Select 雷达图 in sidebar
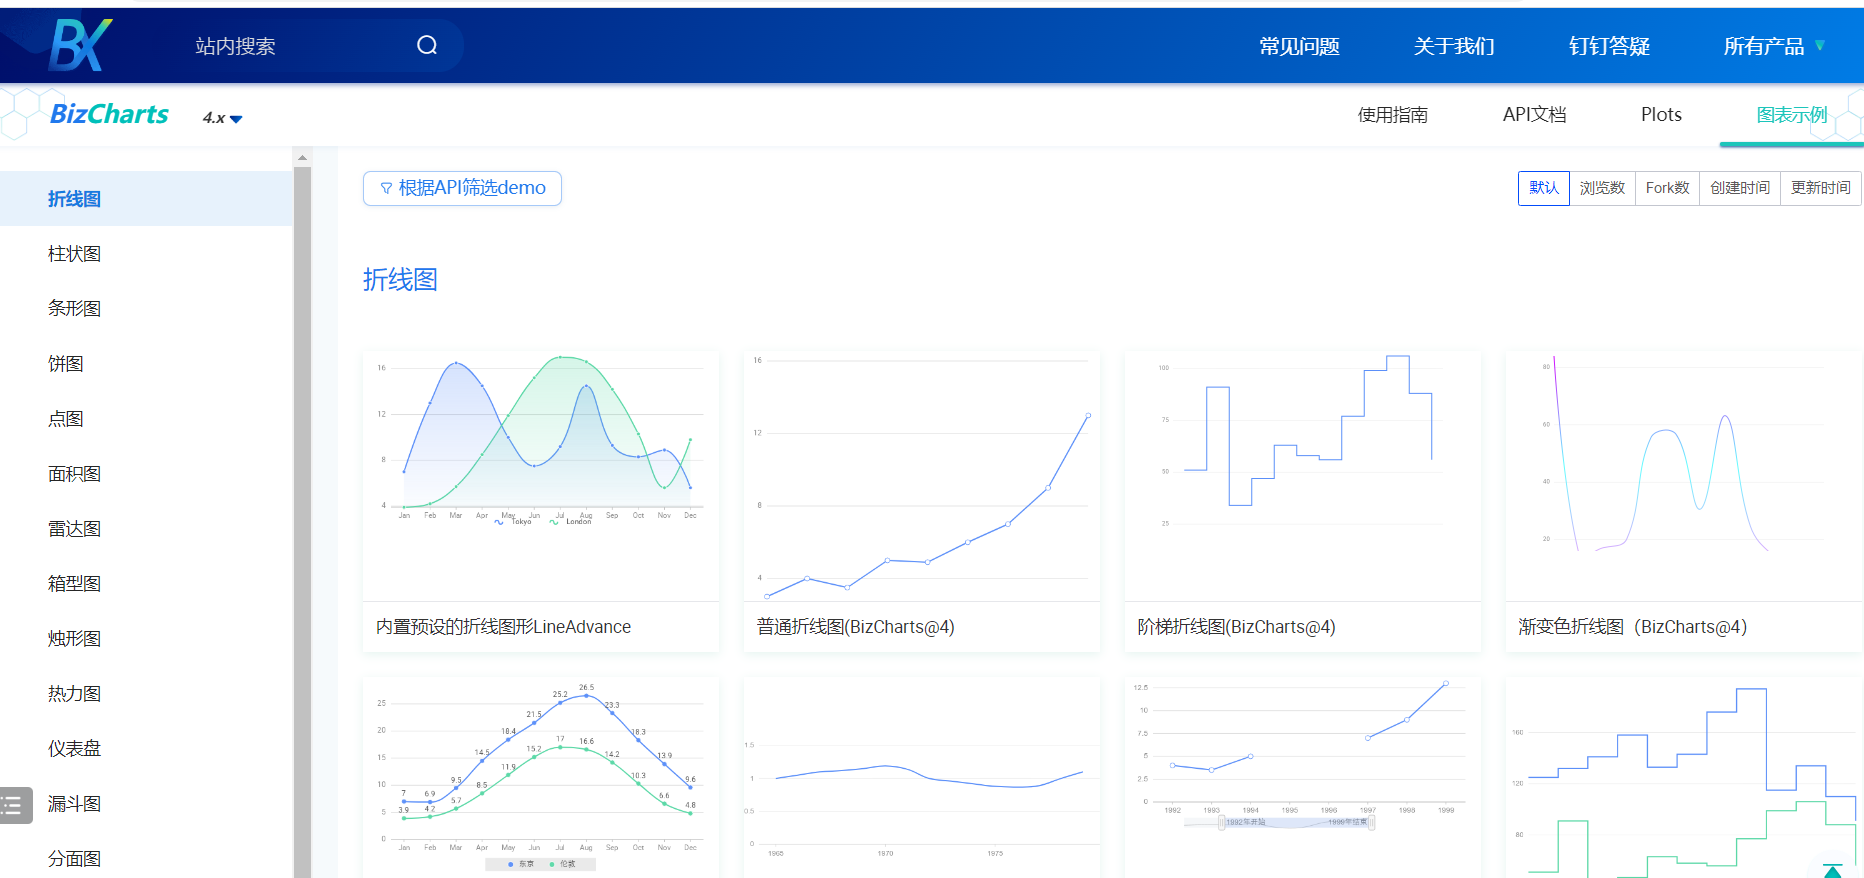 coord(146,529)
